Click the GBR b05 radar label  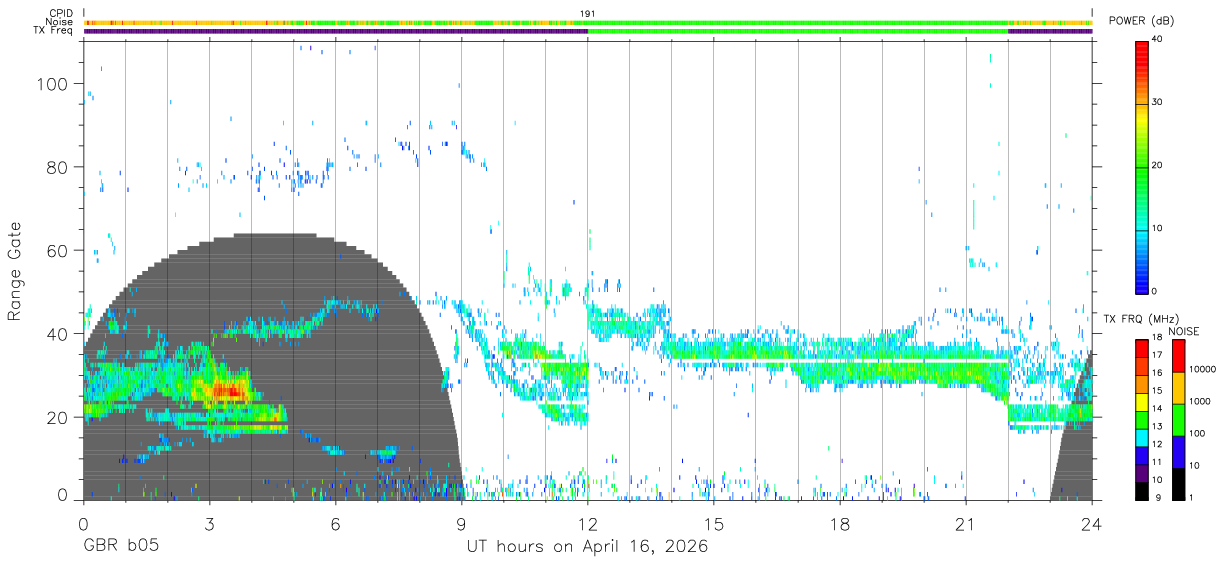[120, 547]
